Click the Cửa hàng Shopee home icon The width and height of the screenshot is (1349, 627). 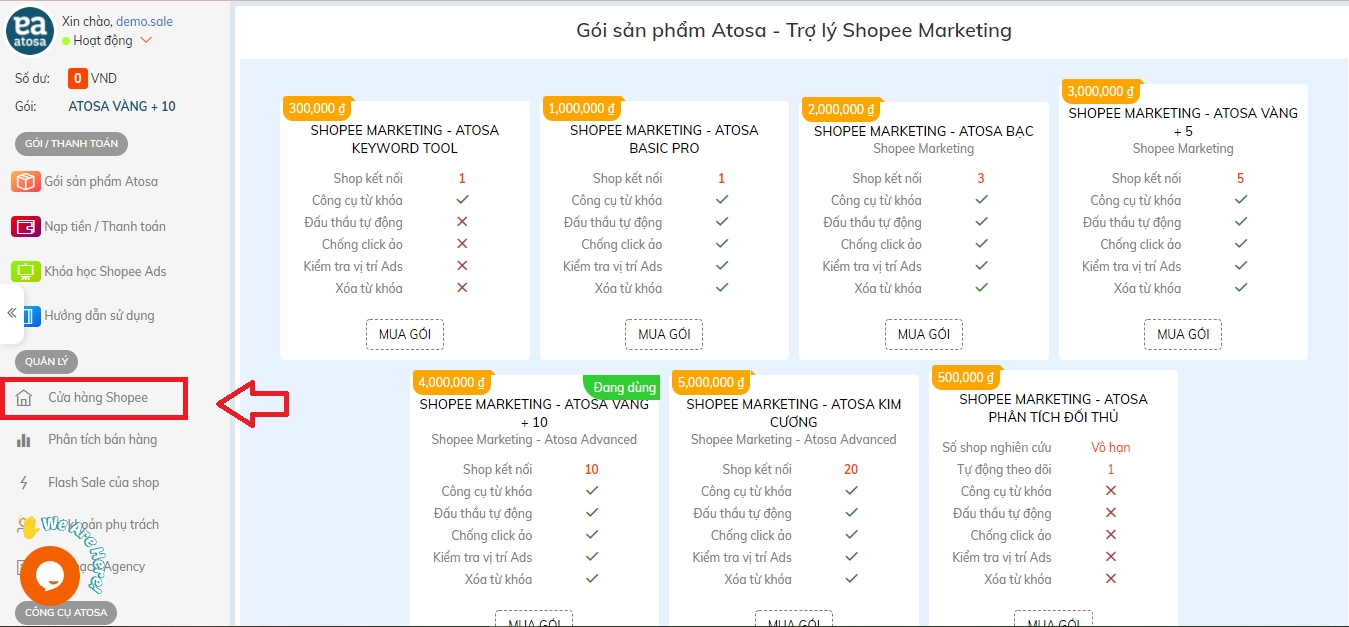[25, 398]
